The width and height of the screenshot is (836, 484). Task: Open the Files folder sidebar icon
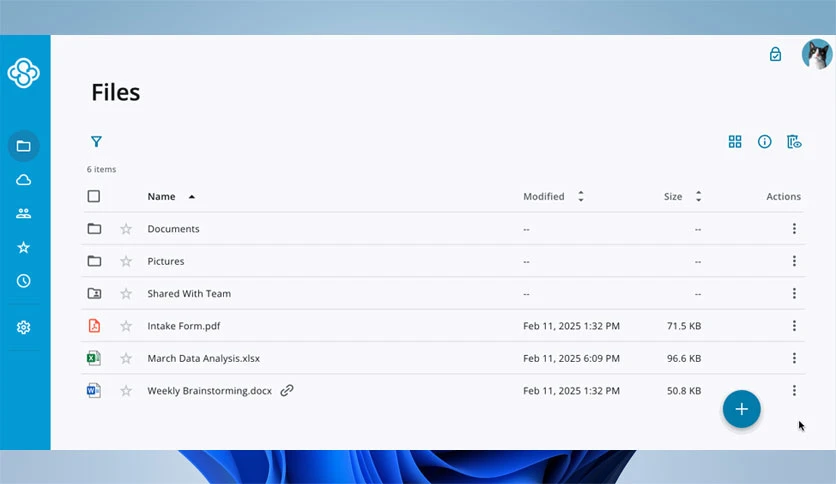[23, 146]
